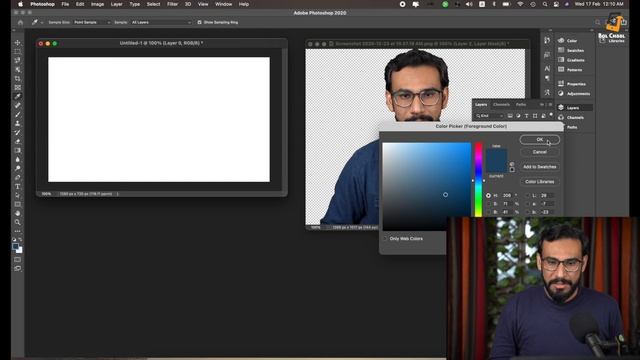Select the Brush tool
This screenshot has height=360, width=640.
[18, 114]
